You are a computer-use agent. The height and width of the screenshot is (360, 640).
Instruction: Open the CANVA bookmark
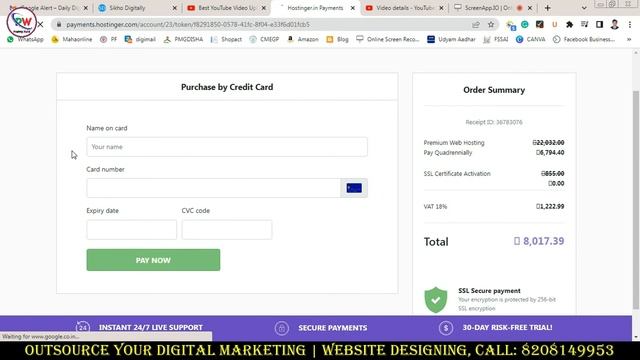[531, 39]
